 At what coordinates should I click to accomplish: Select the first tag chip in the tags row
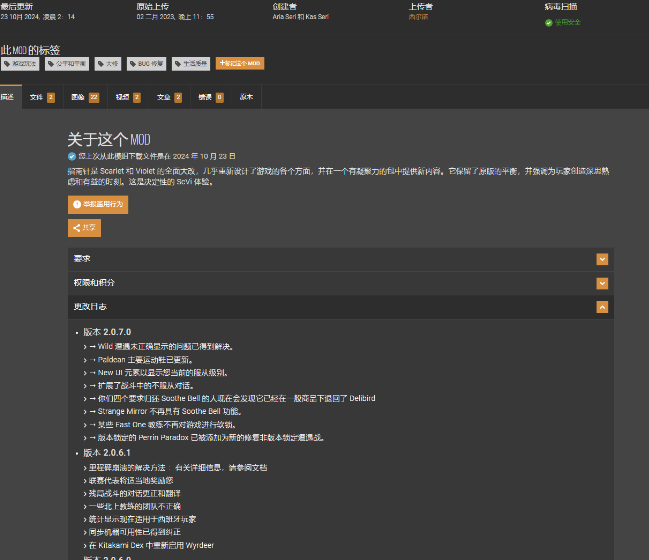click(20, 64)
